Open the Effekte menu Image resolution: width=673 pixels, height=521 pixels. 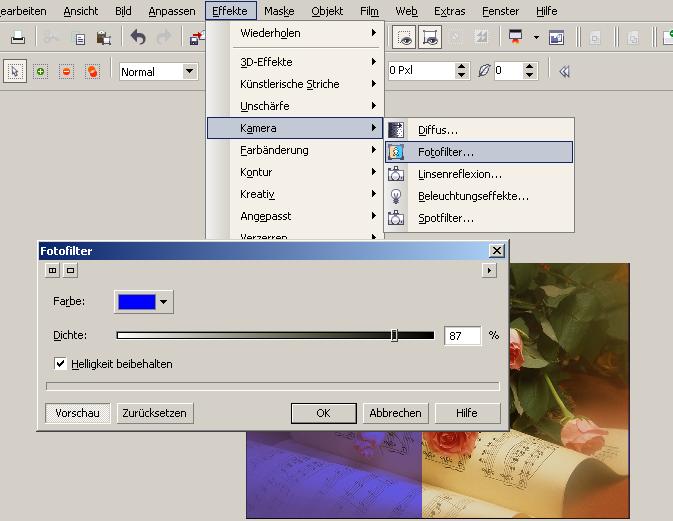[x=230, y=11]
